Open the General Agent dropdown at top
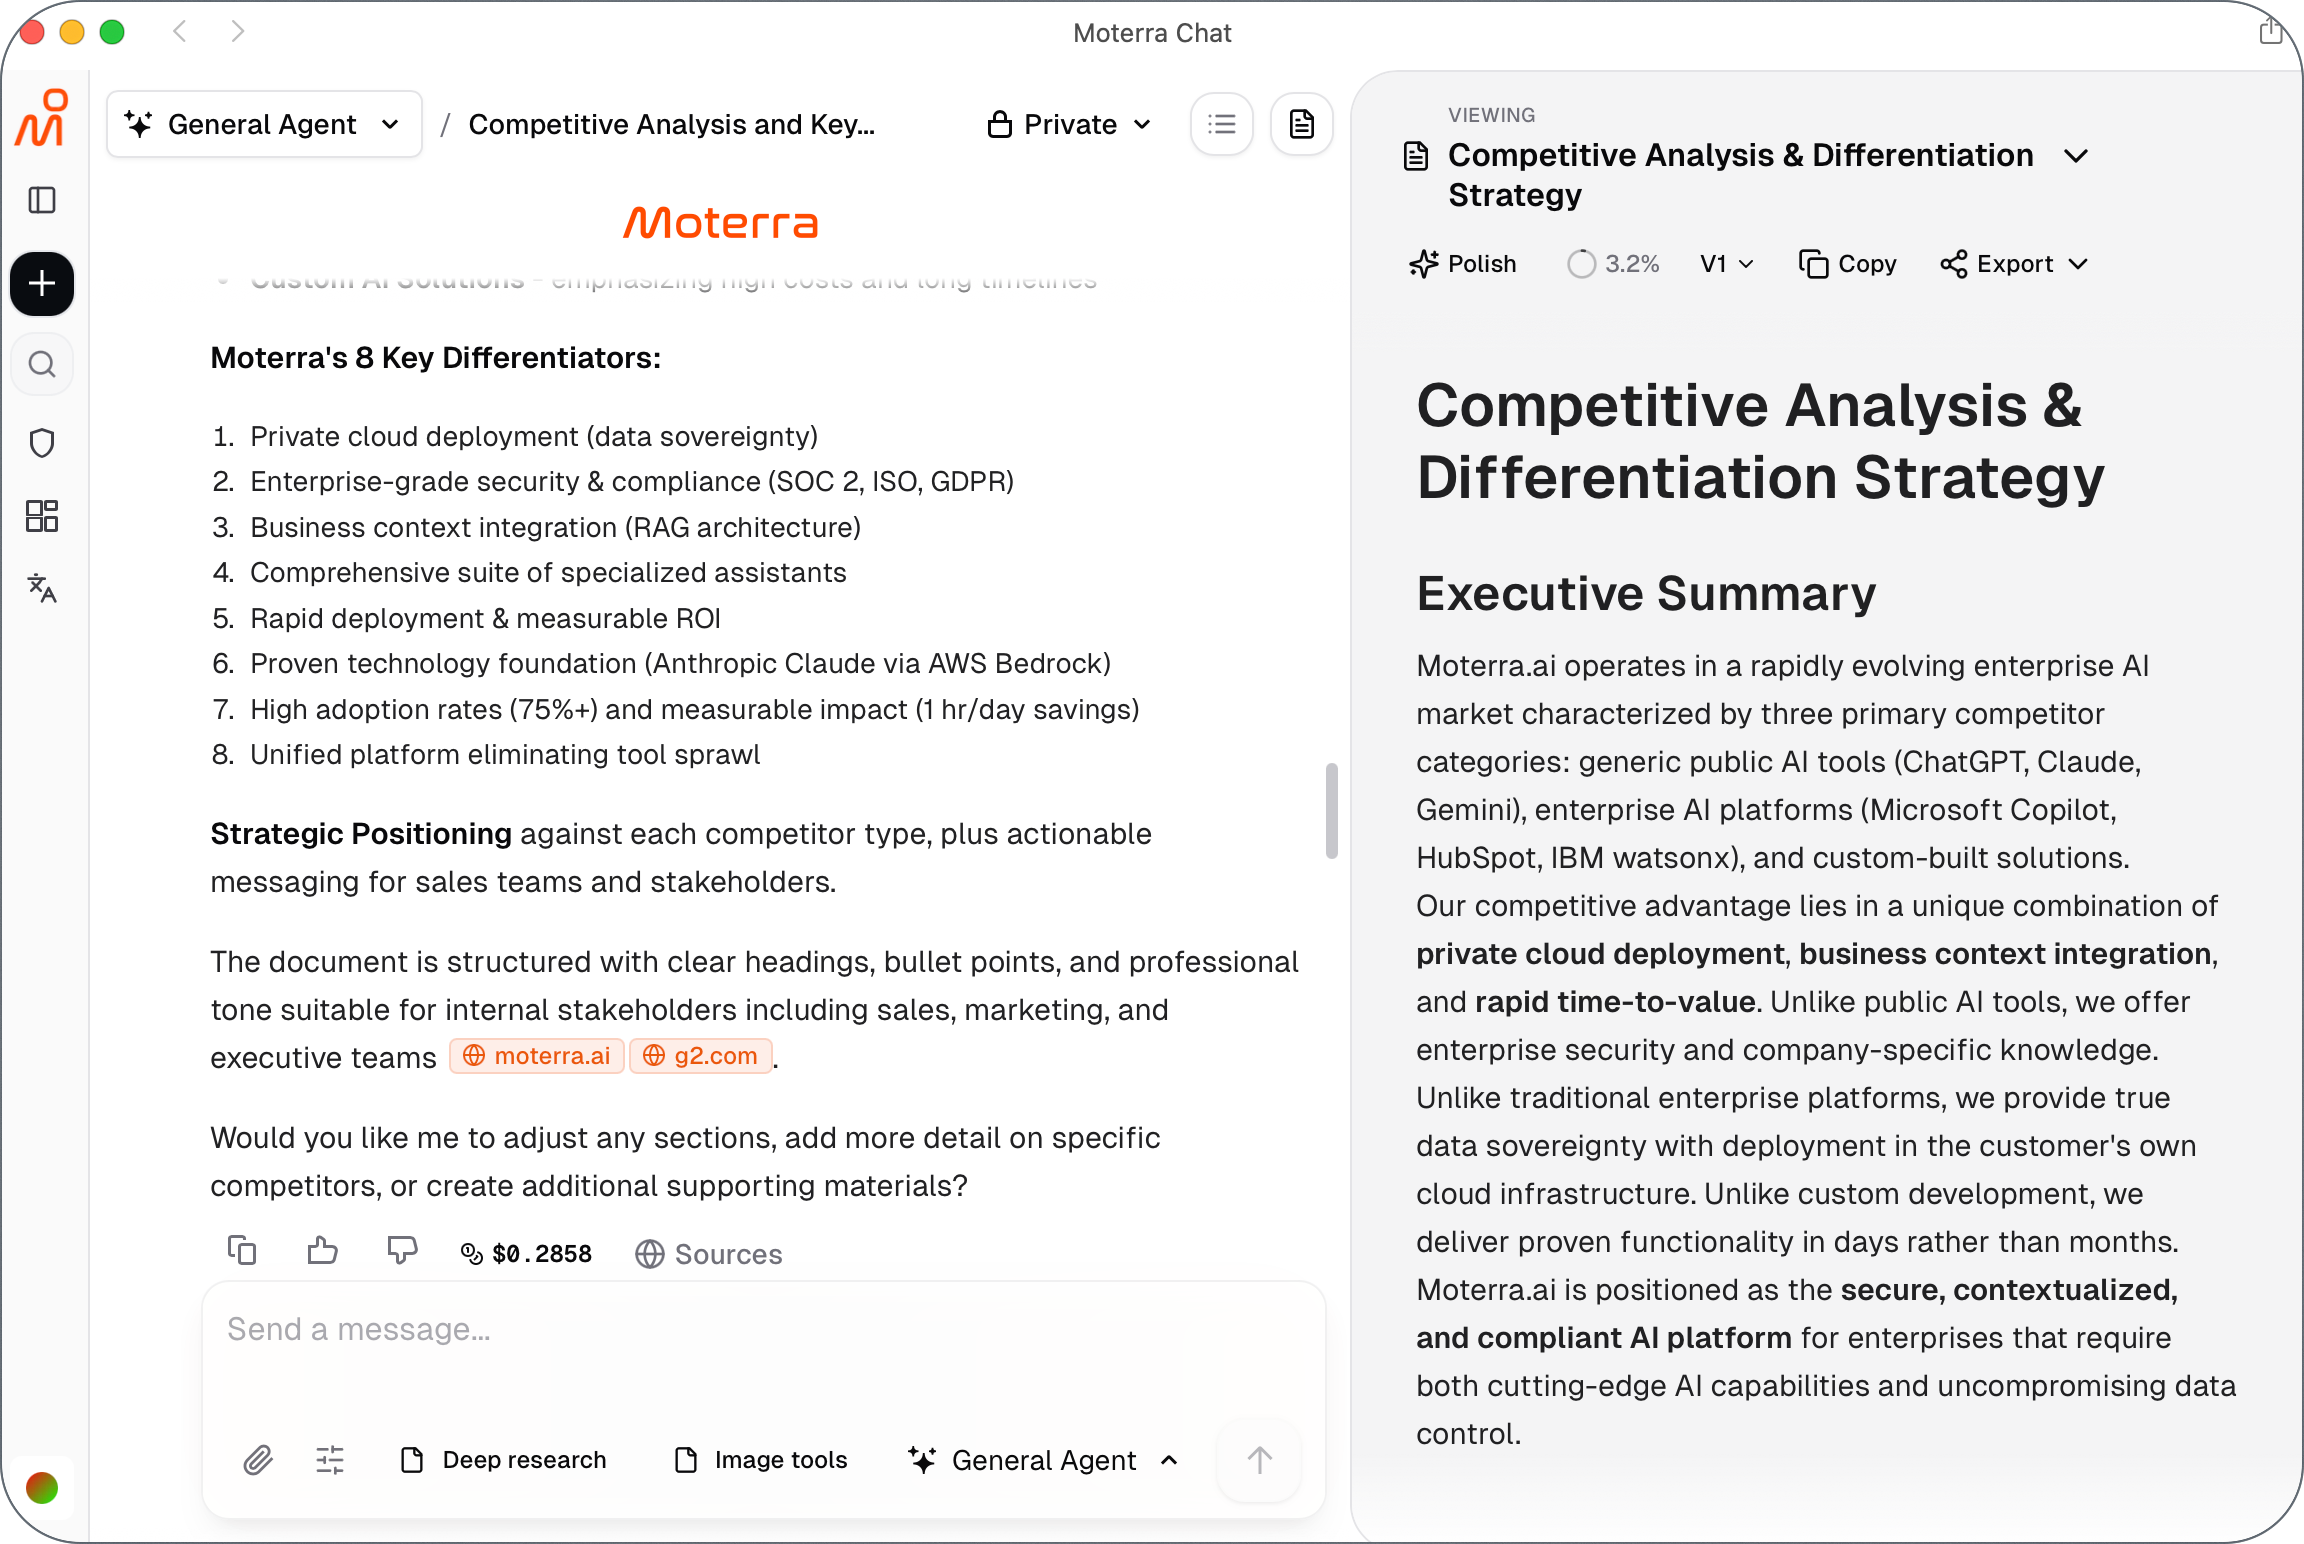The width and height of the screenshot is (2304, 1544). (x=264, y=124)
